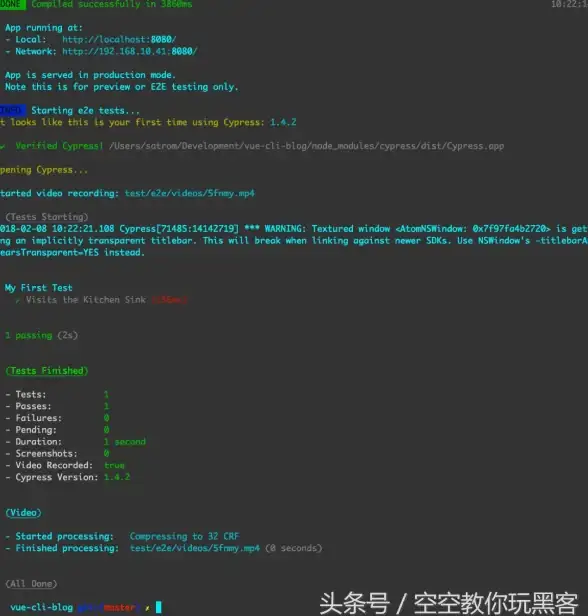Click the 'Screenshots:' result row
This screenshot has width=588, height=616.
tap(57, 453)
